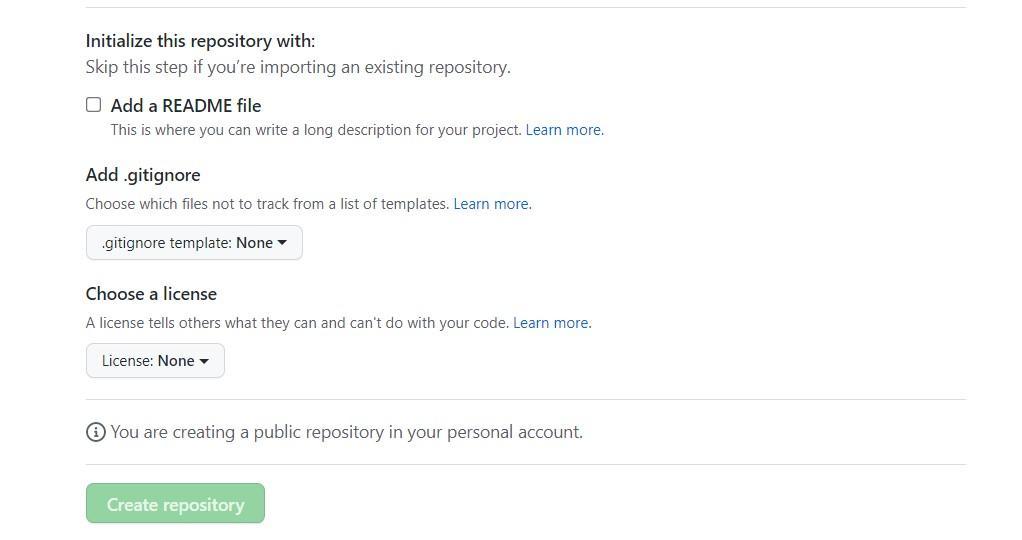The height and width of the screenshot is (540, 1022).
Task: Click the 'Choose which files not to track' text
Action: 267,204
